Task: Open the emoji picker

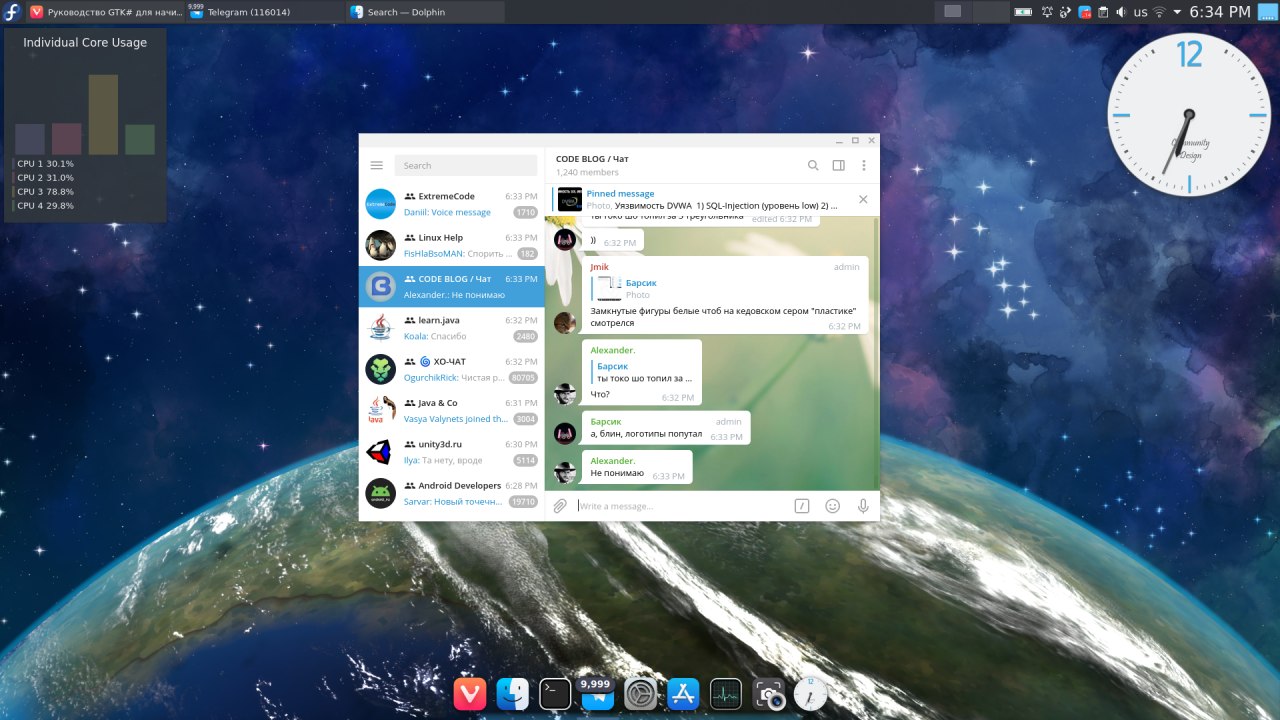Action: (832, 506)
